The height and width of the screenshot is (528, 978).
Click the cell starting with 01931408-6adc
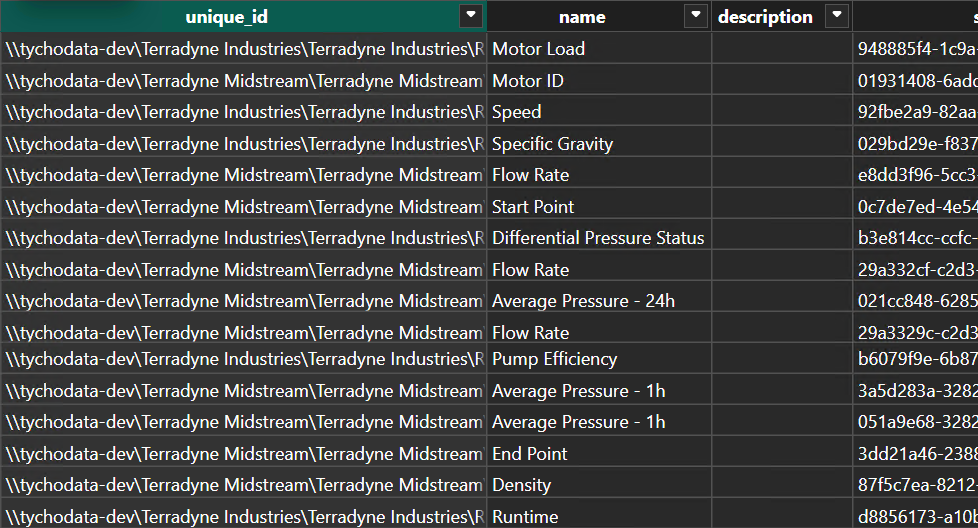click(916, 80)
